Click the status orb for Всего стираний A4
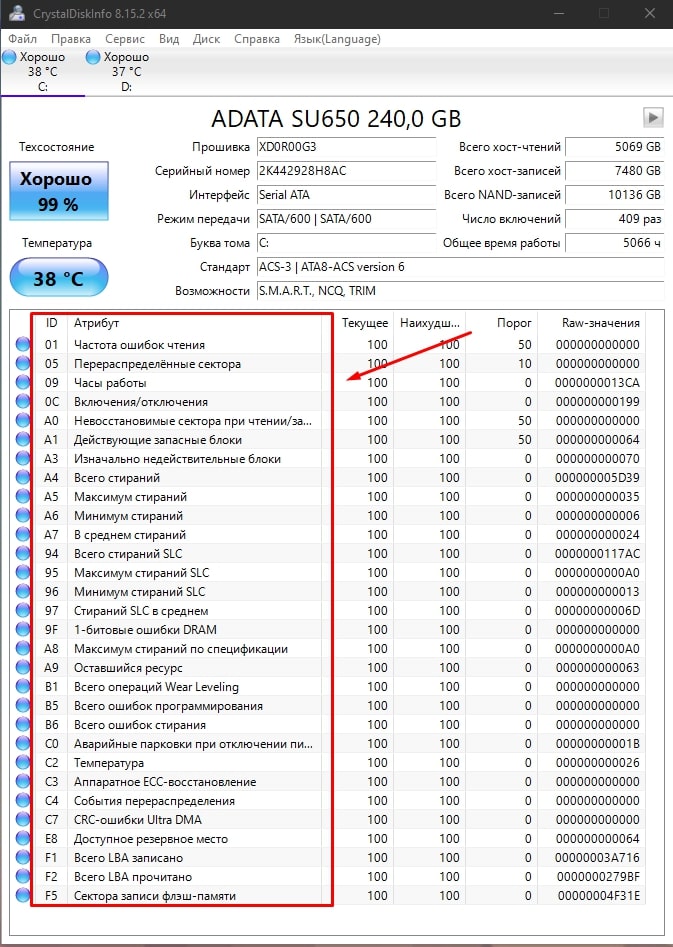This screenshot has height=947, width=673. point(23,478)
